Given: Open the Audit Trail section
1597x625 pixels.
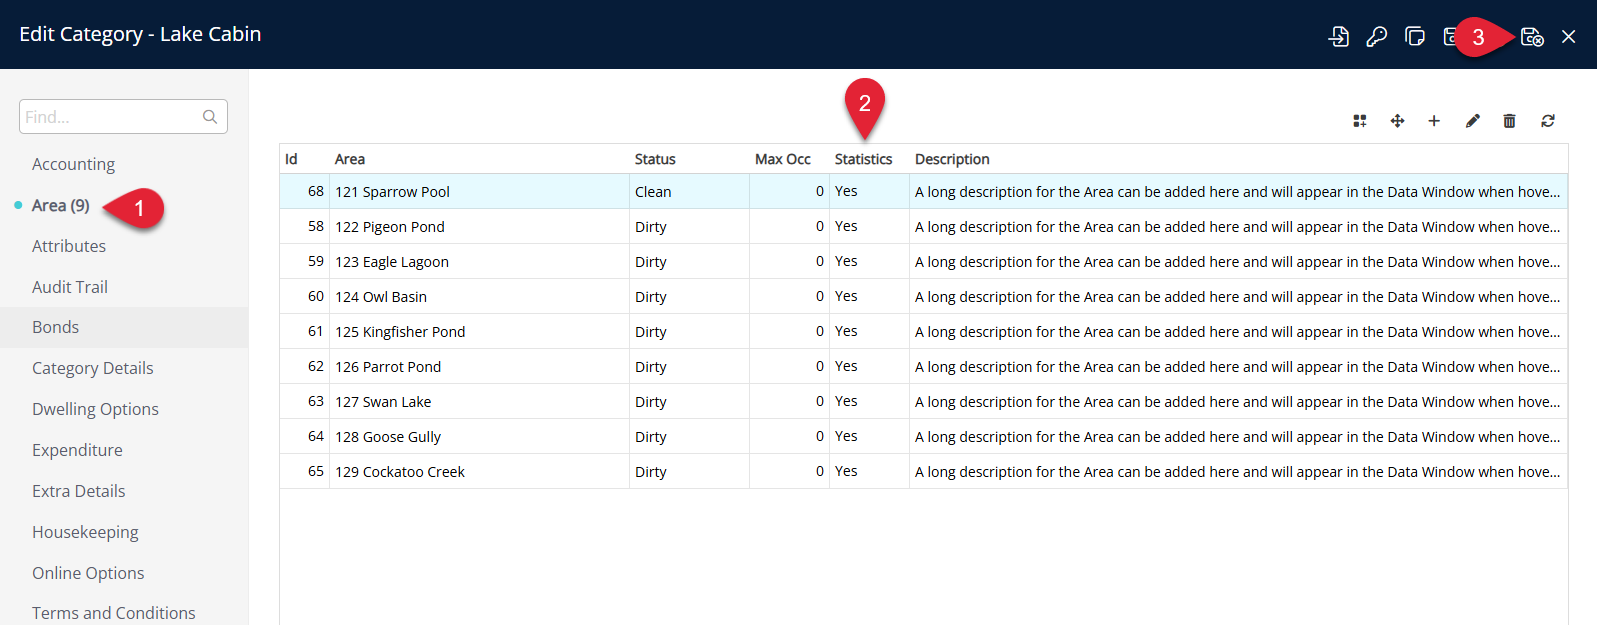Looking at the screenshot, I should pyautogui.click(x=70, y=287).
